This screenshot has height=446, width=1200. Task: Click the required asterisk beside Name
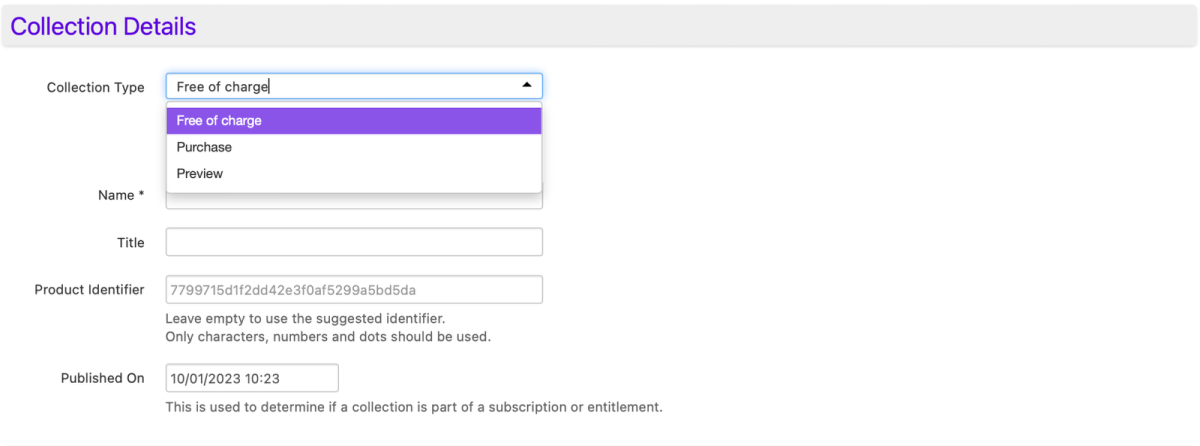(x=141, y=195)
